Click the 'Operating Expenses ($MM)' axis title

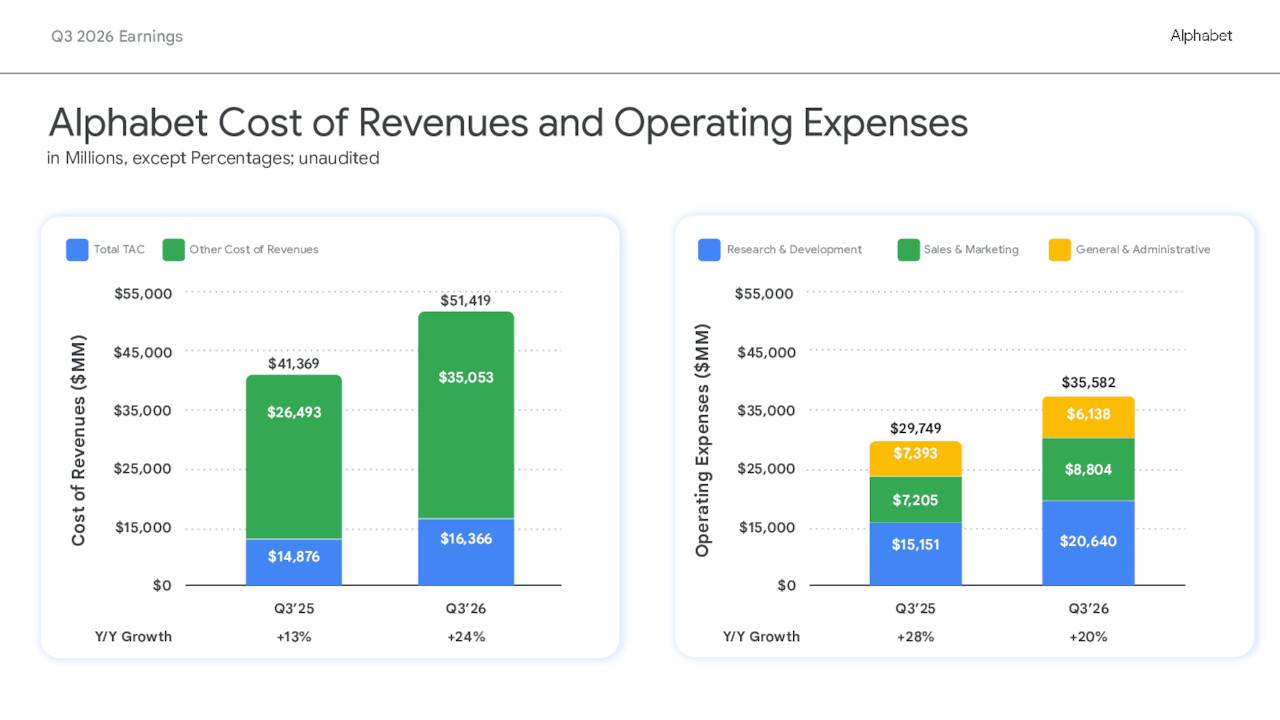pyautogui.click(x=702, y=440)
